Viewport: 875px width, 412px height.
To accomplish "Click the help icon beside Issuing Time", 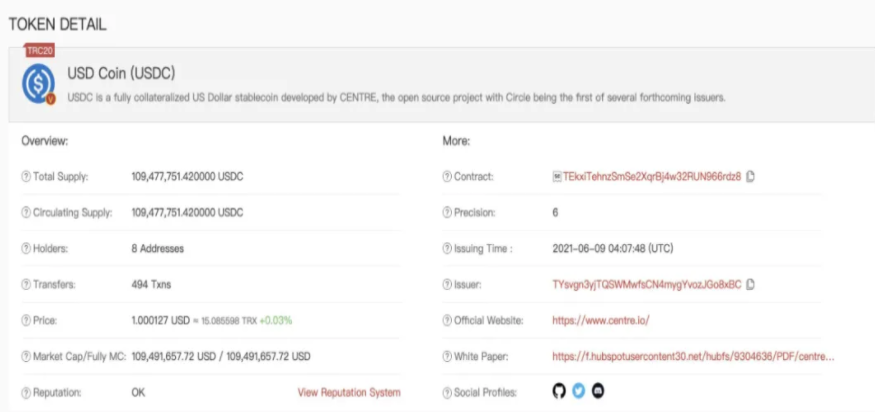I will pos(447,248).
